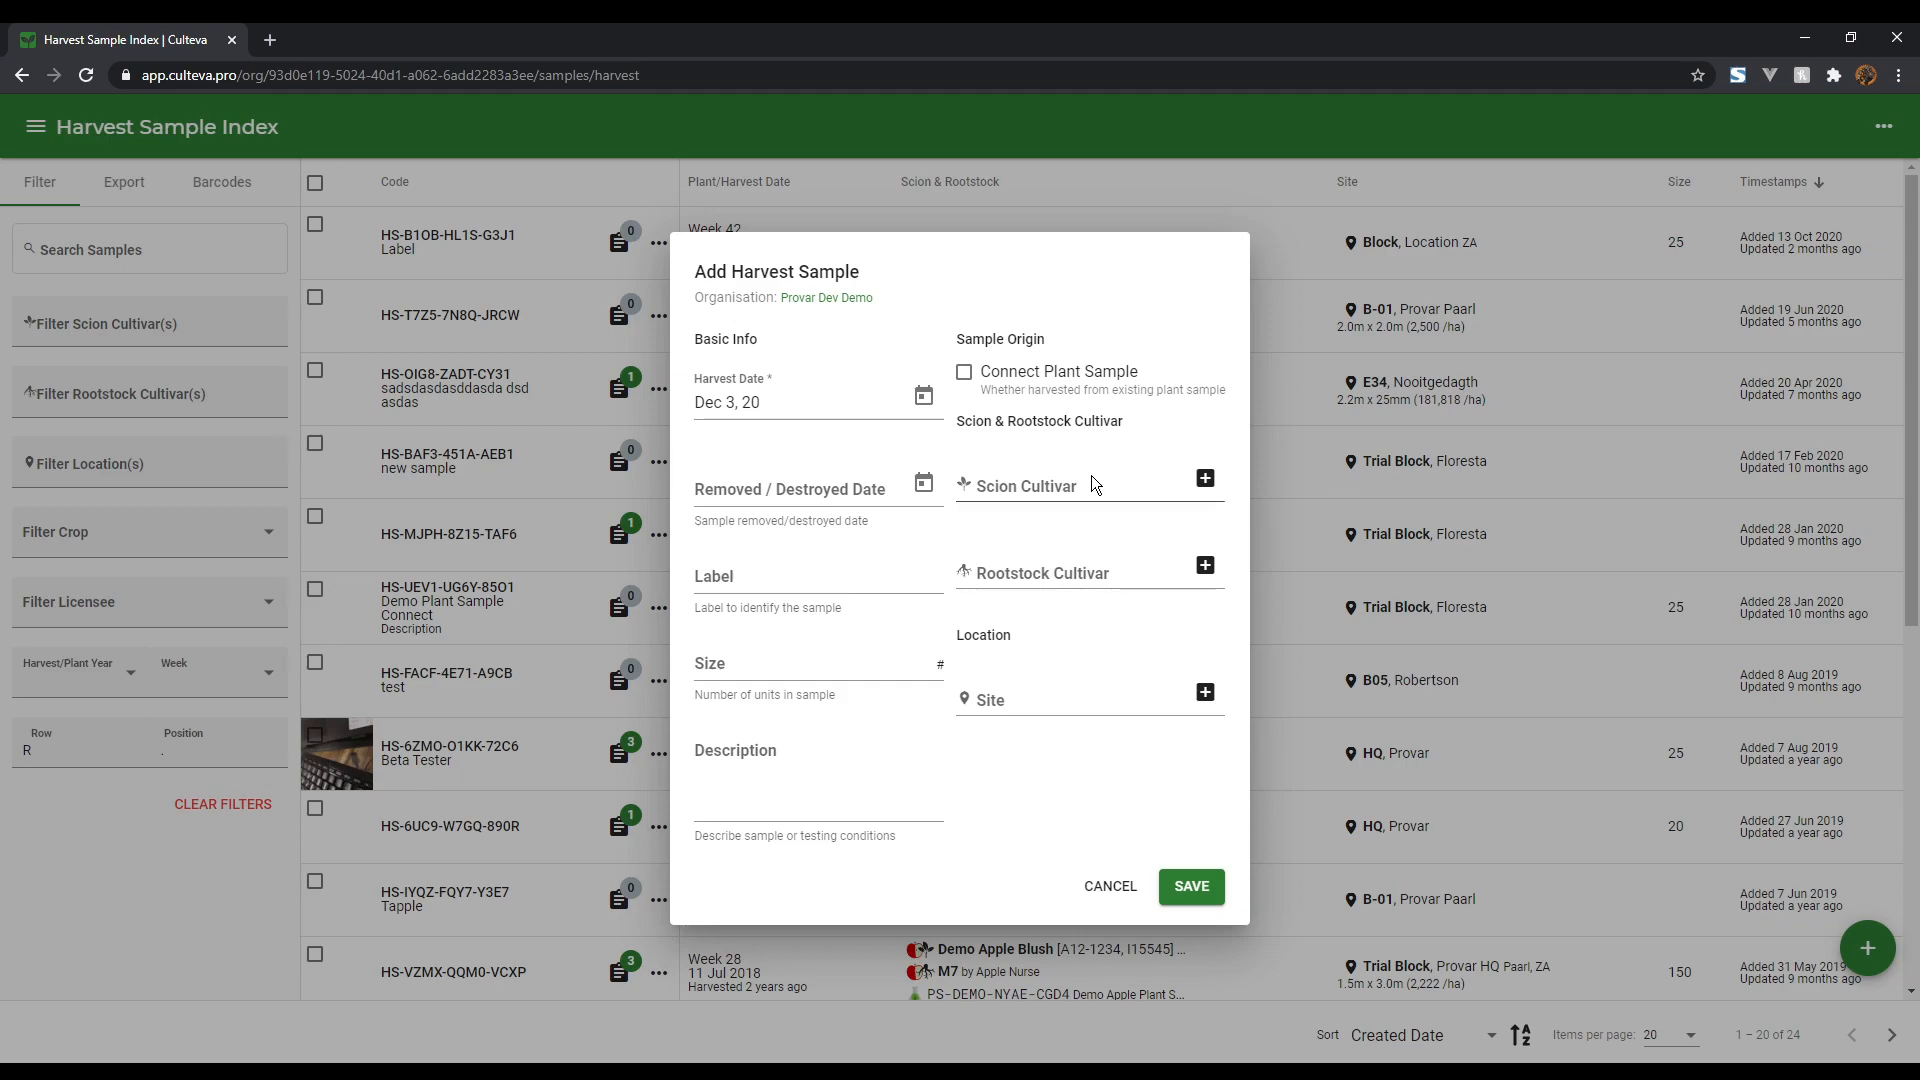Open the page overflow menu in top right
This screenshot has height=1080, width=1920.
(1884, 127)
